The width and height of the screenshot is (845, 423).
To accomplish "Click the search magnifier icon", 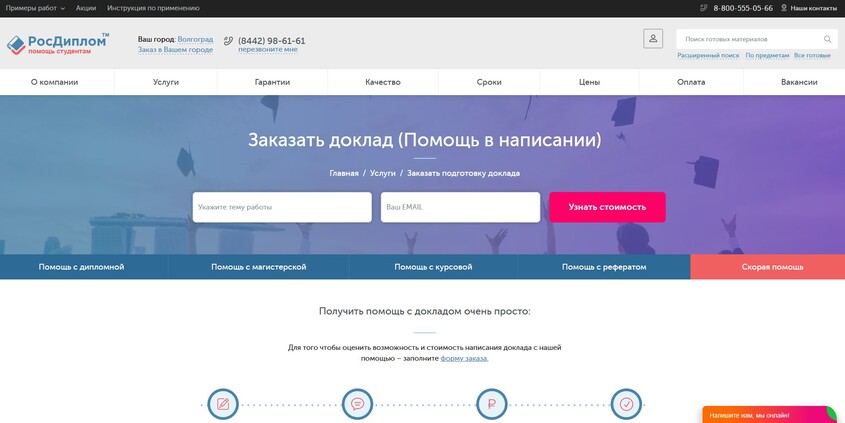I will (827, 39).
